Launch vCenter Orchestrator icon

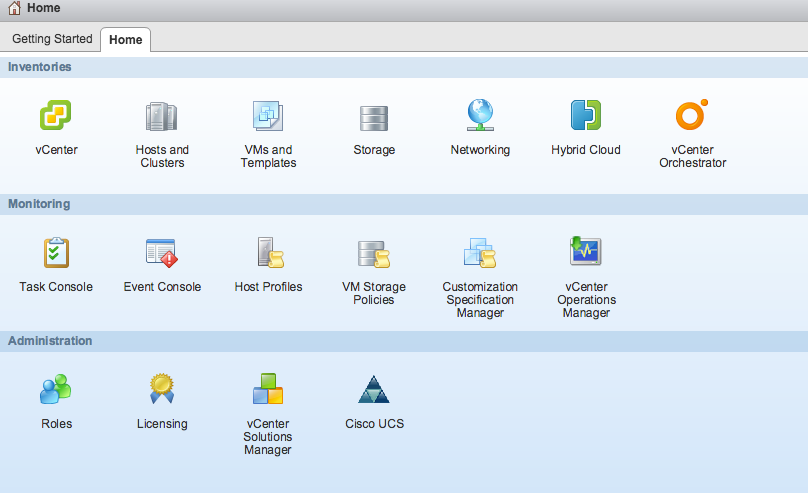[x=692, y=114]
